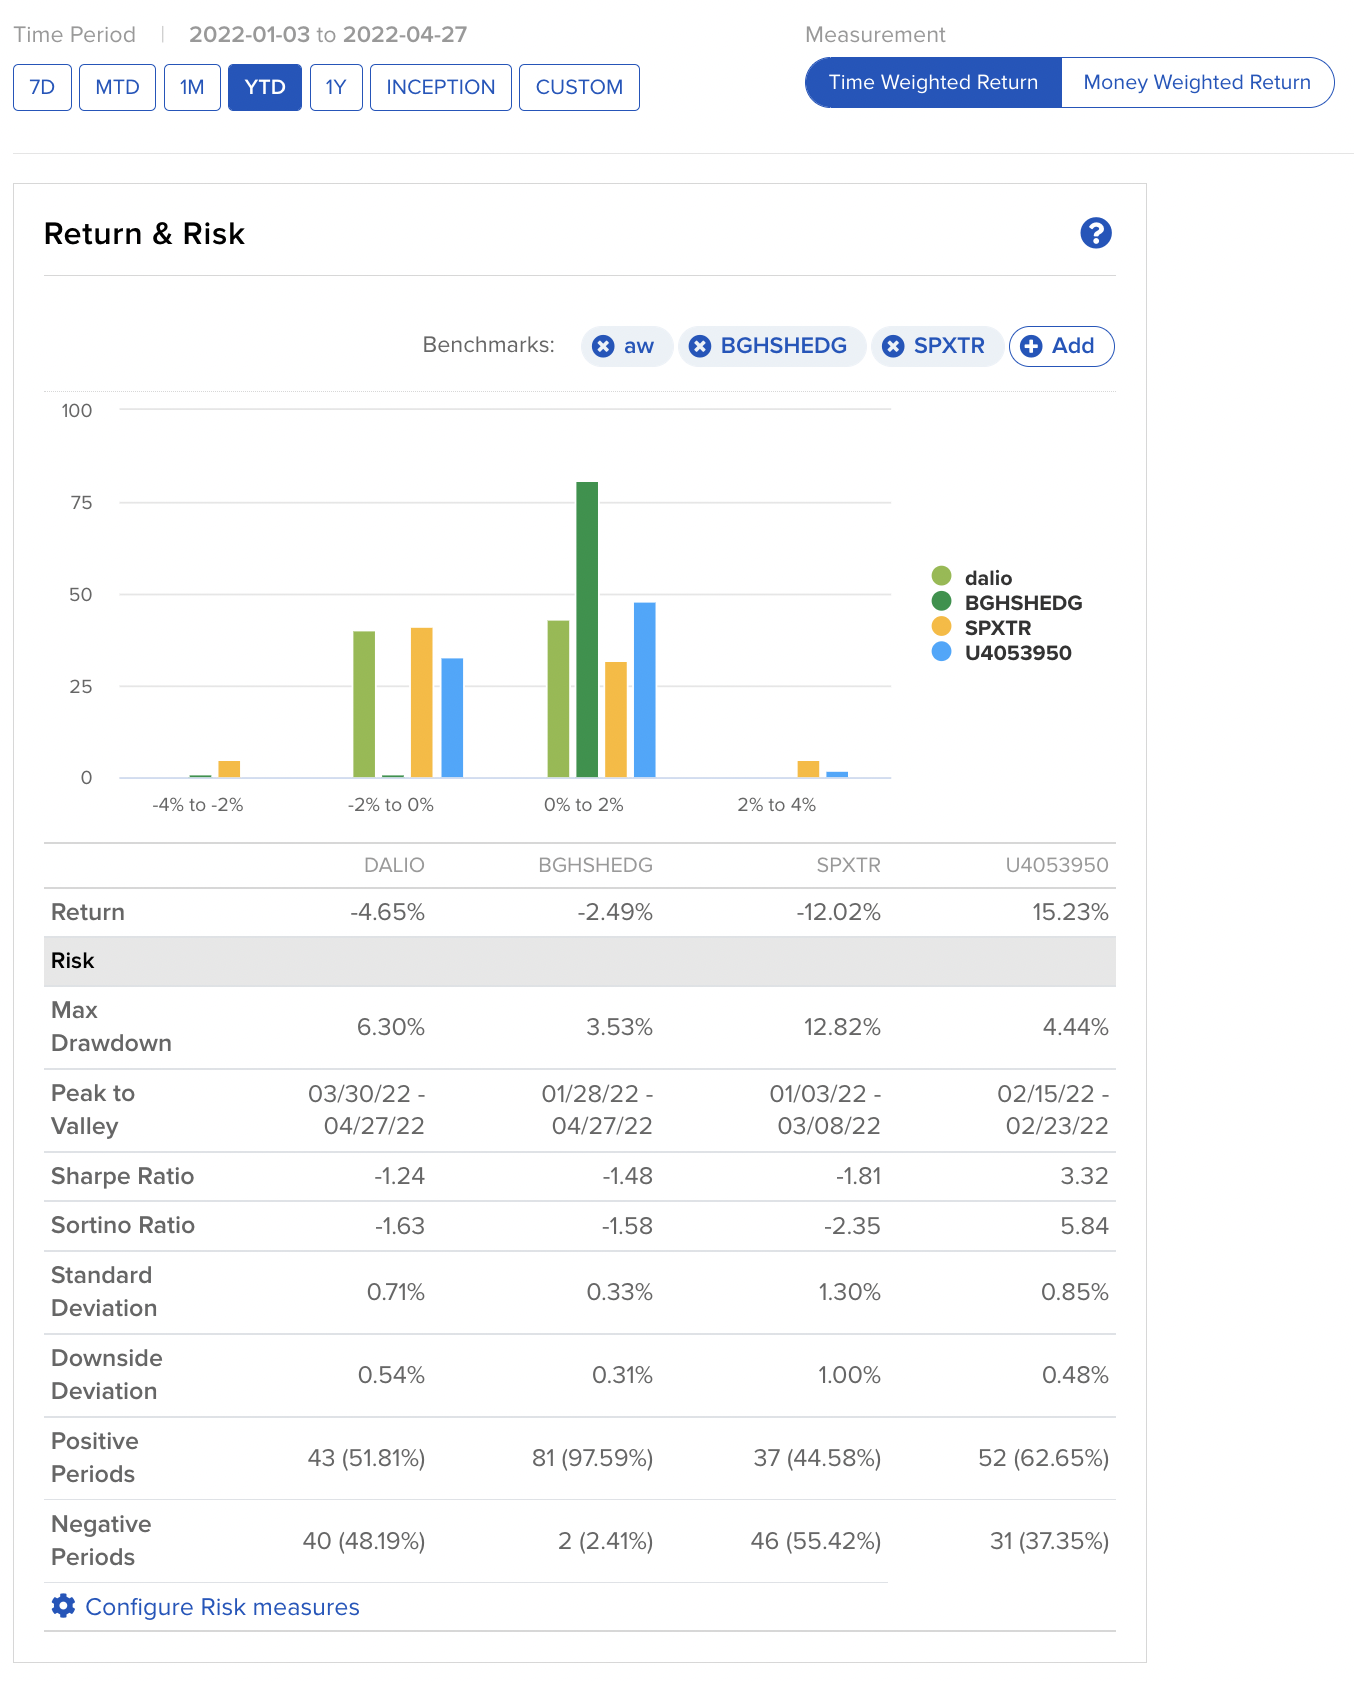Open the CUSTOM time period option
This screenshot has height=1682, width=1354.
click(579, 87)
